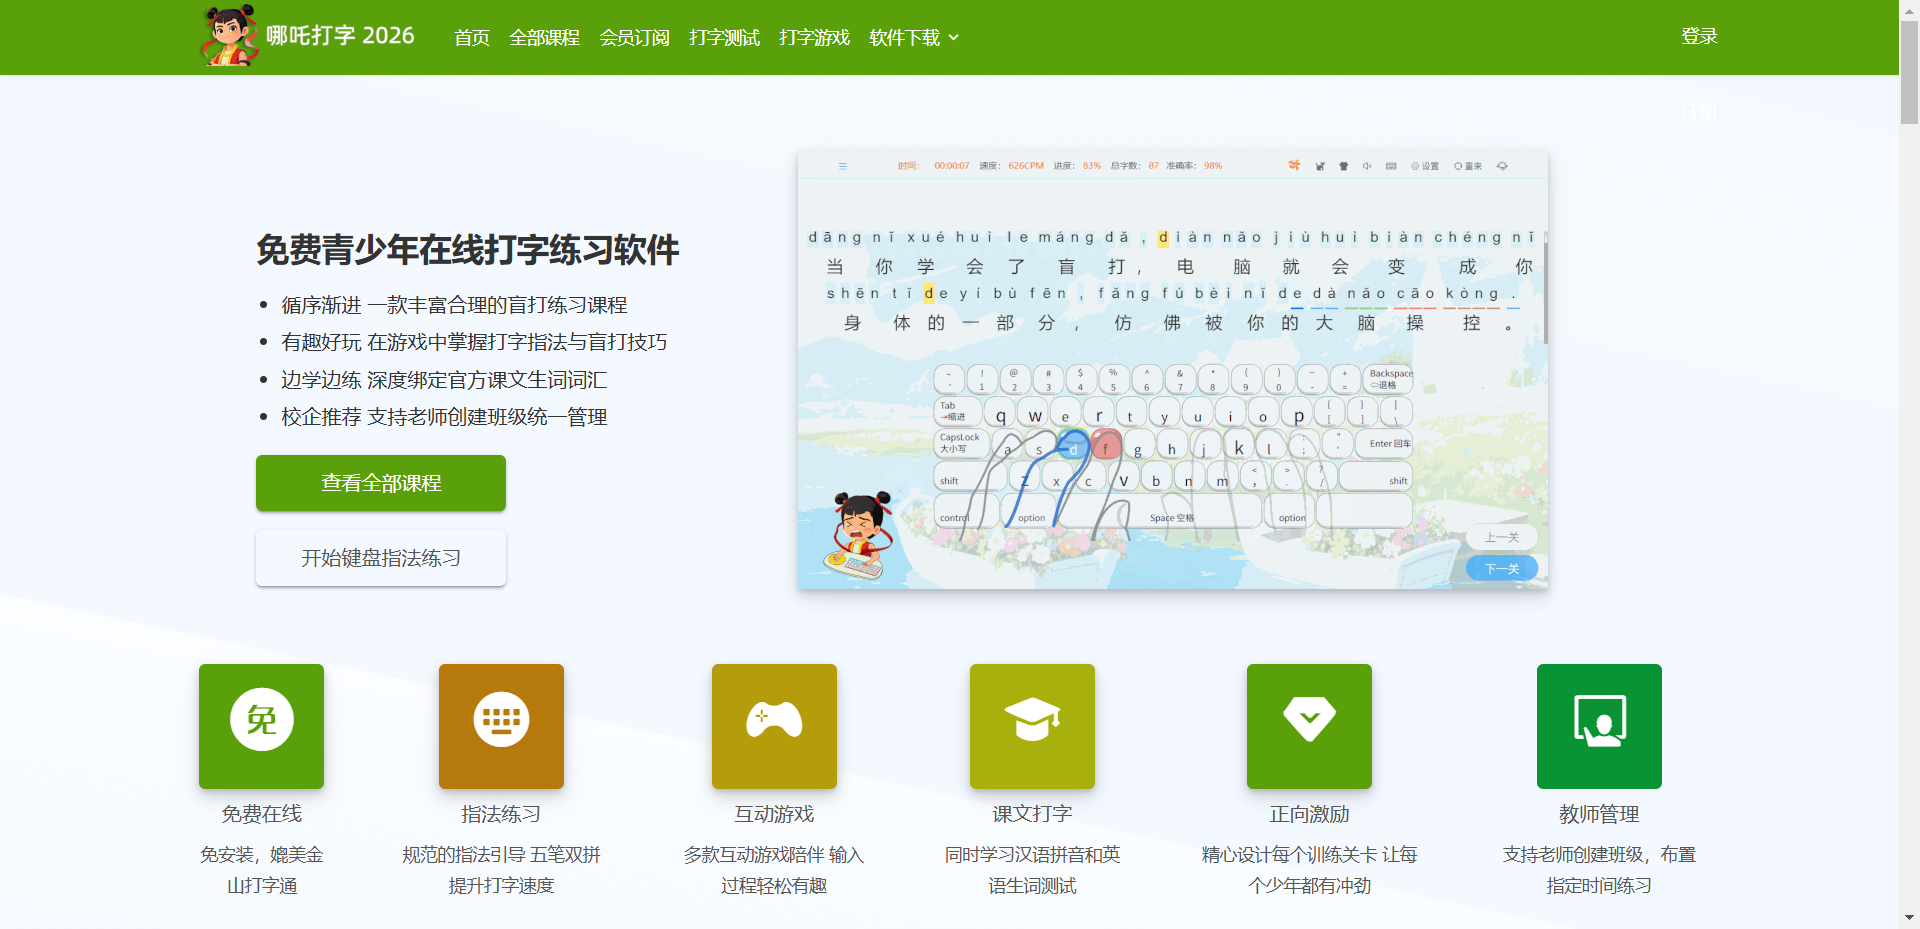This screenshot has height=929, width=1920.
Task: Open the 会员订阅 menu item
Action: click(x=633, y=37)
